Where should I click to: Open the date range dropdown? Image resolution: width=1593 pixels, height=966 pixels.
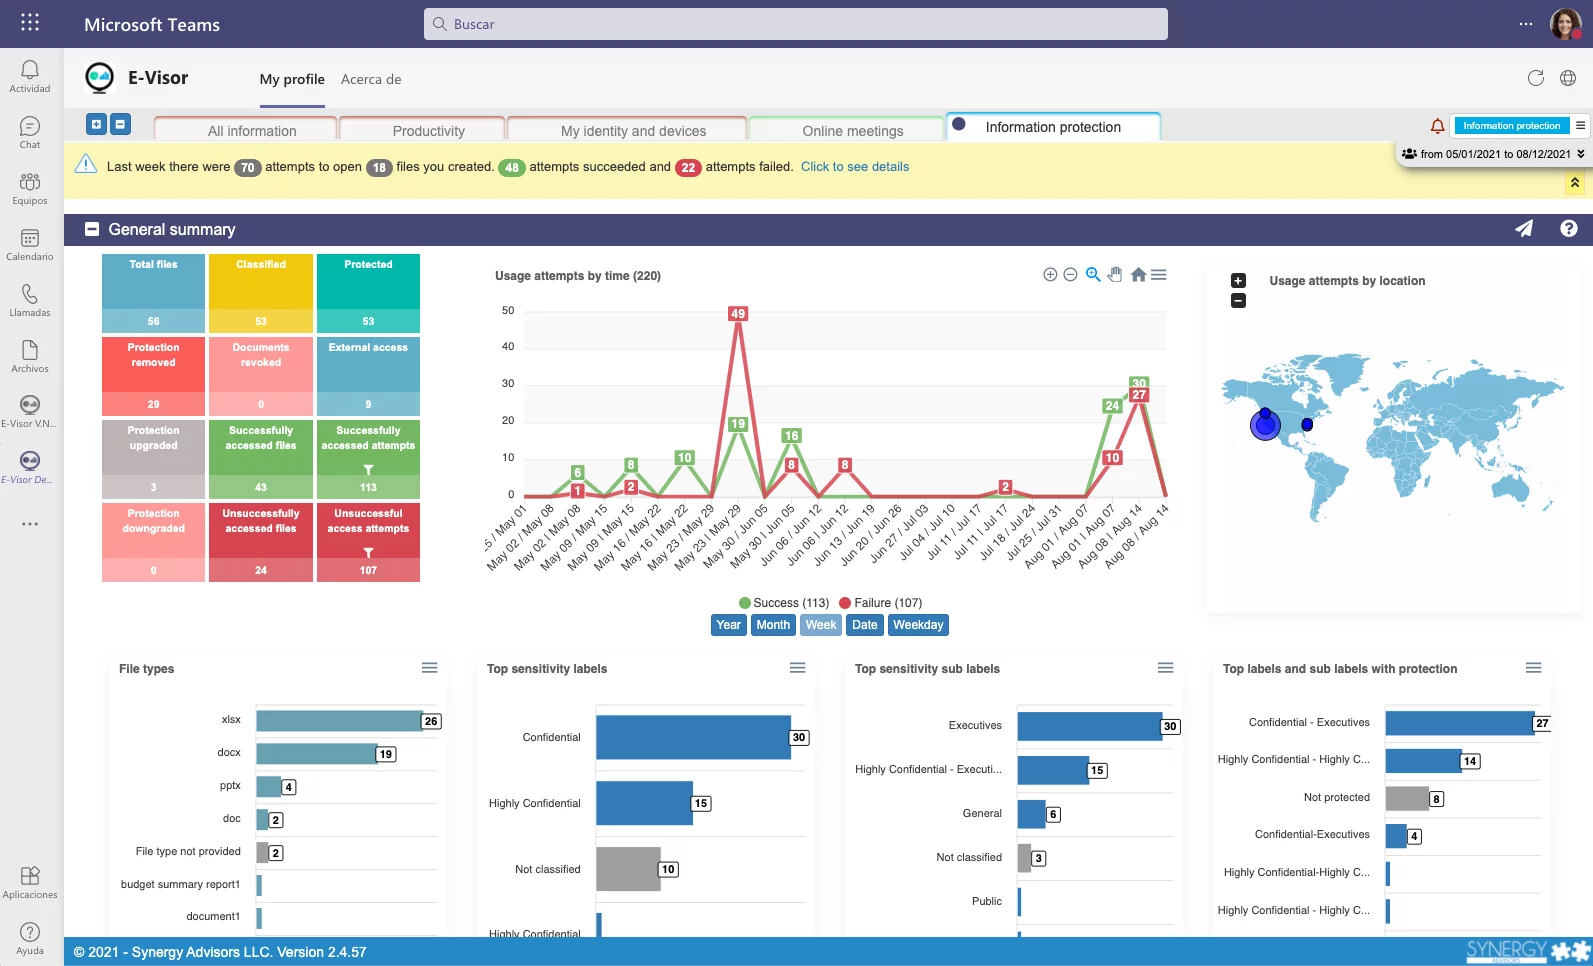pyautogui.click(x=1493, y=154)
